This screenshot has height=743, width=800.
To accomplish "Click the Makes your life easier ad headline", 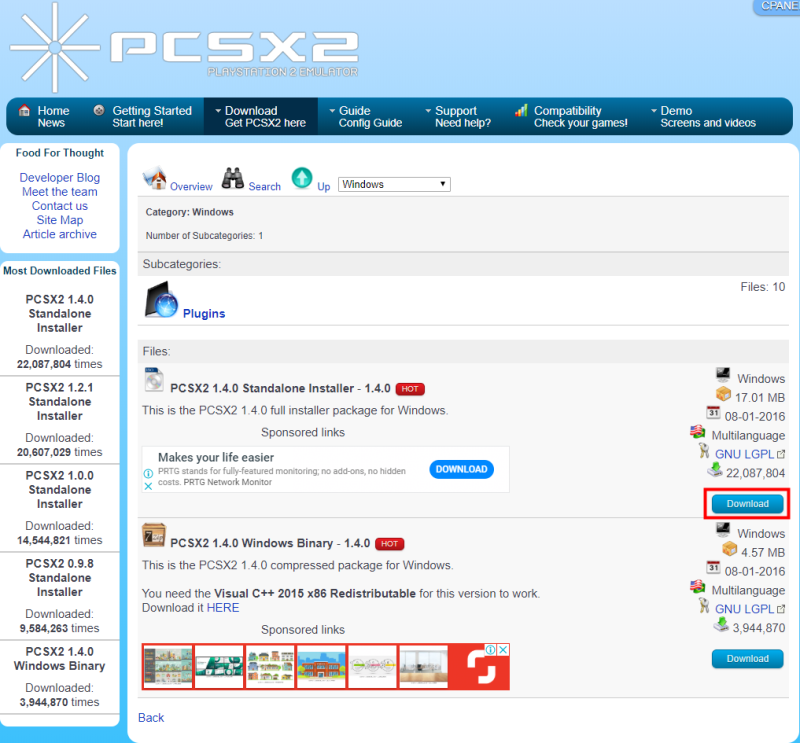I will 216,457.
